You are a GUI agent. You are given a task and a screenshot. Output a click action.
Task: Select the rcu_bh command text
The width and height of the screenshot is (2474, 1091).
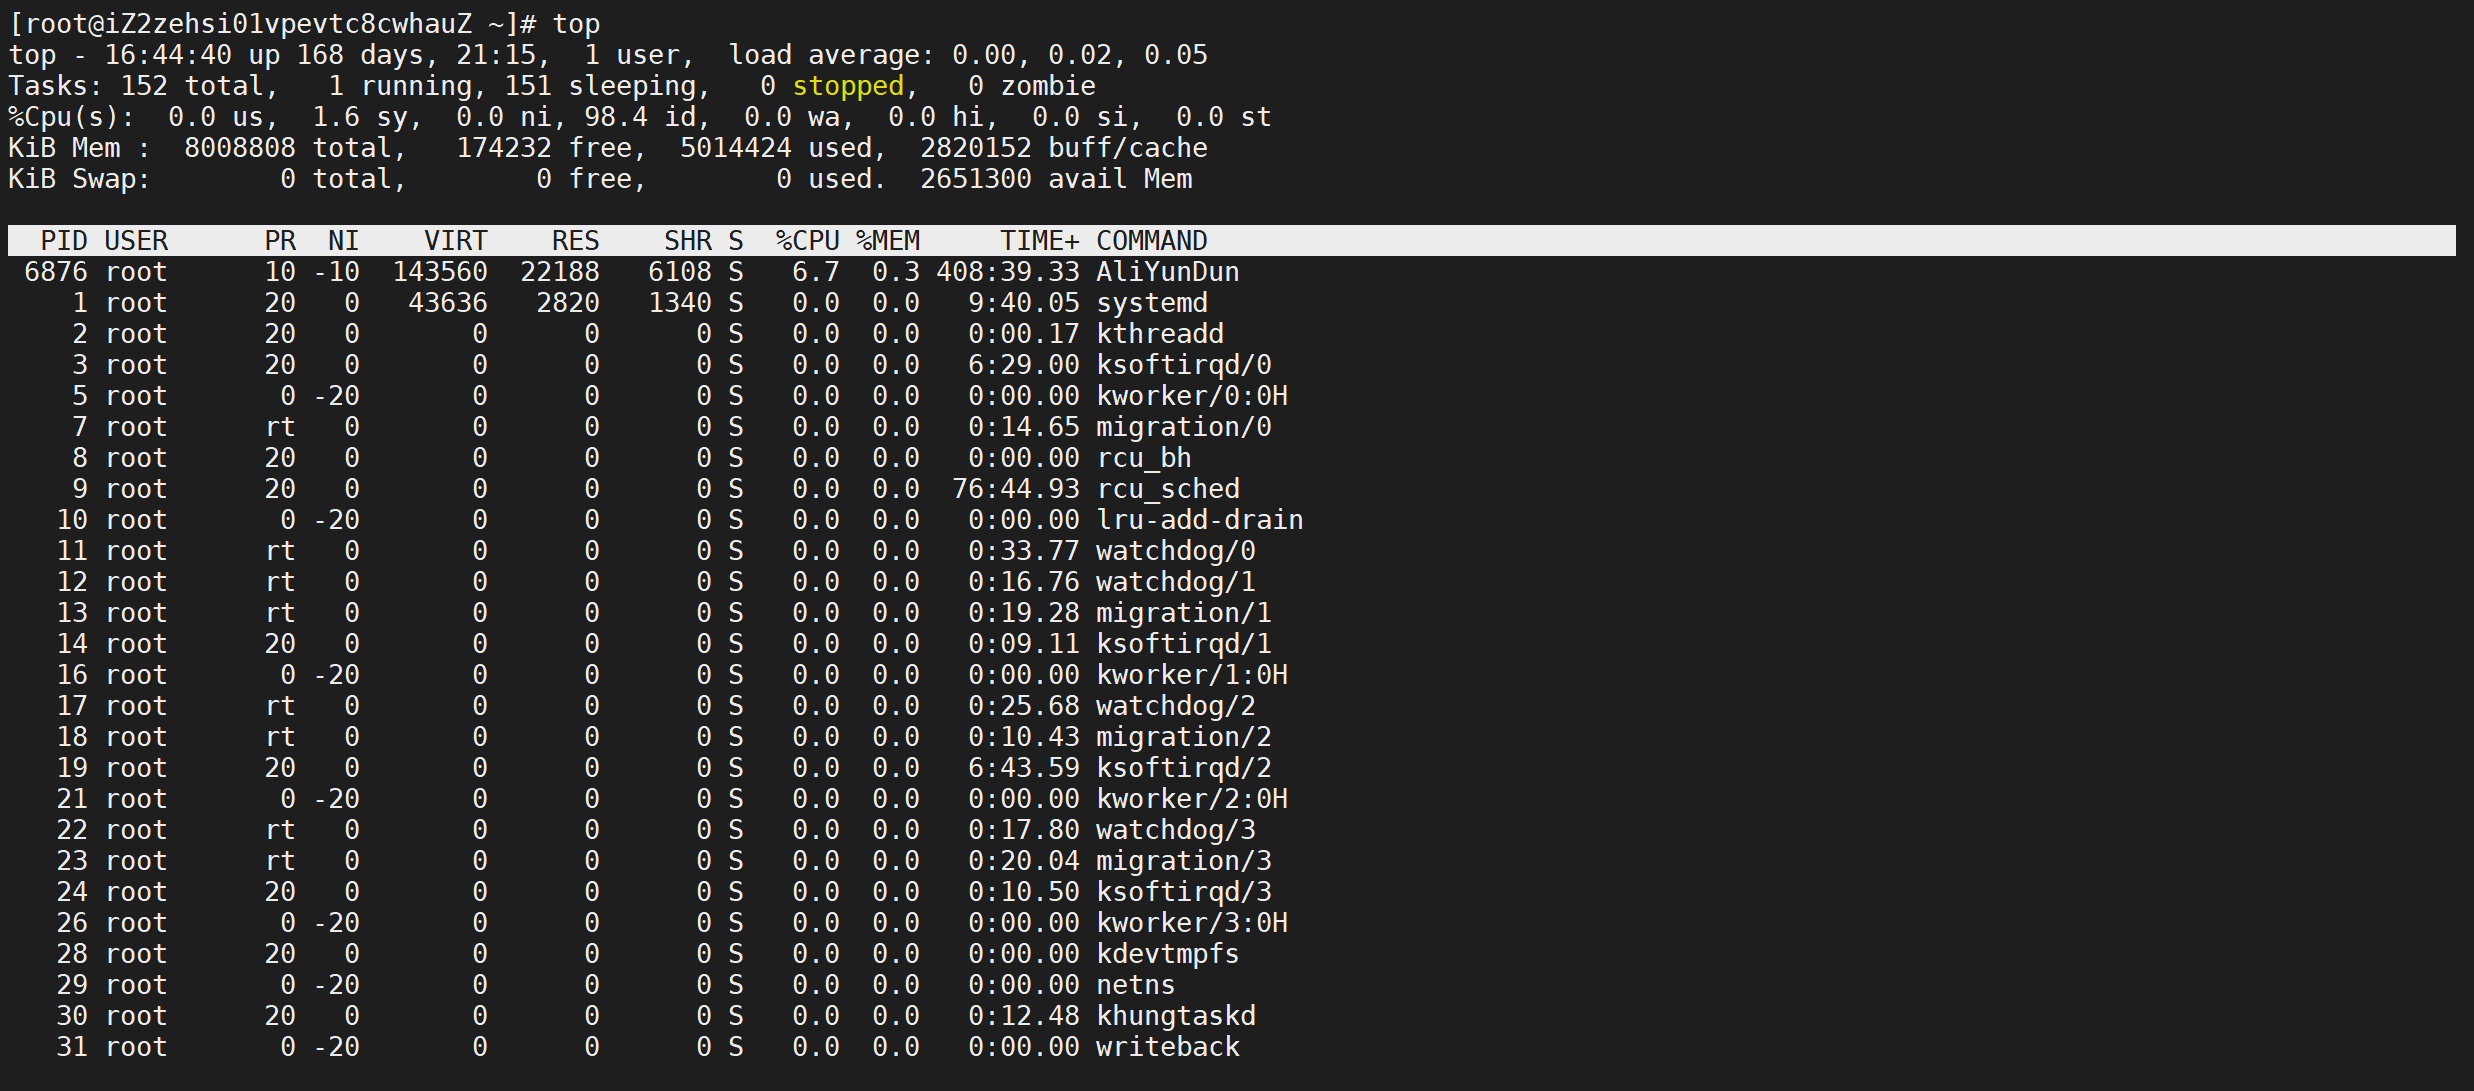[x=1143, y=458]
